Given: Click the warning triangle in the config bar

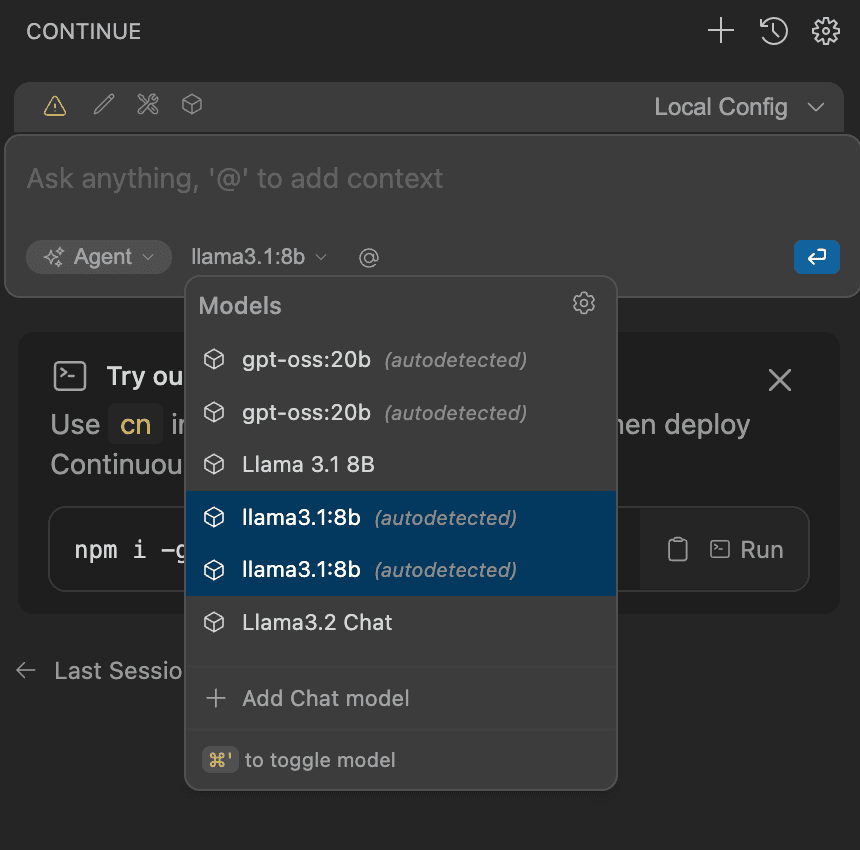Looking at the screenshot, I should tap(54, 105).
